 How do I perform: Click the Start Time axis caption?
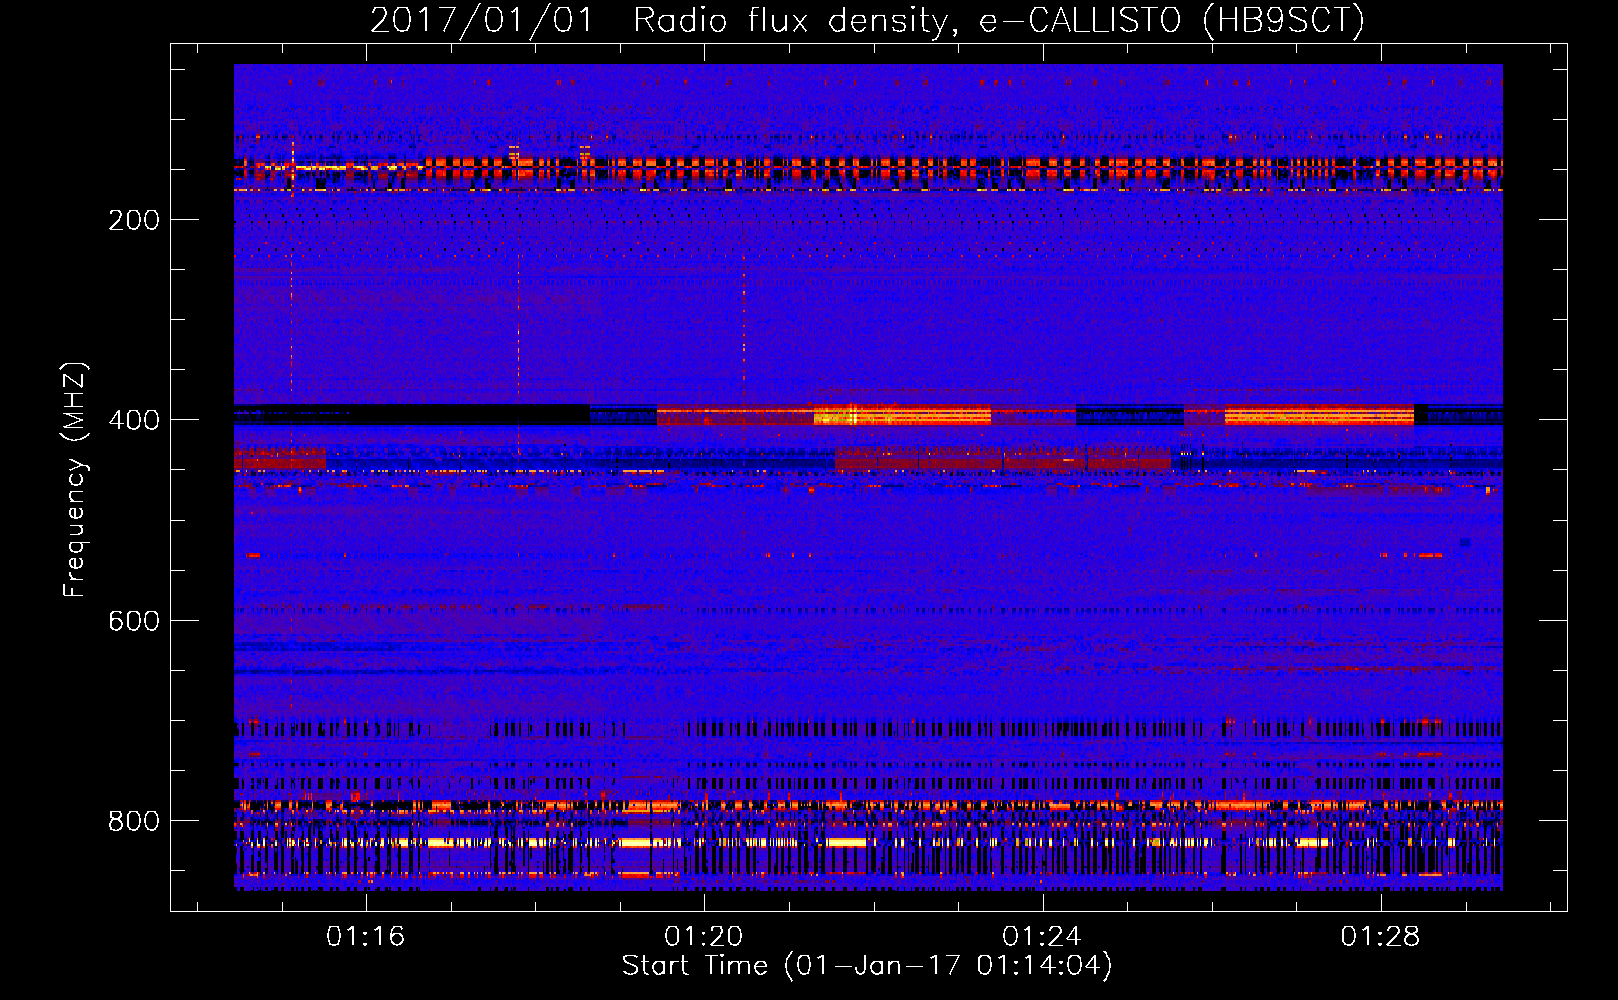(867, 966)
